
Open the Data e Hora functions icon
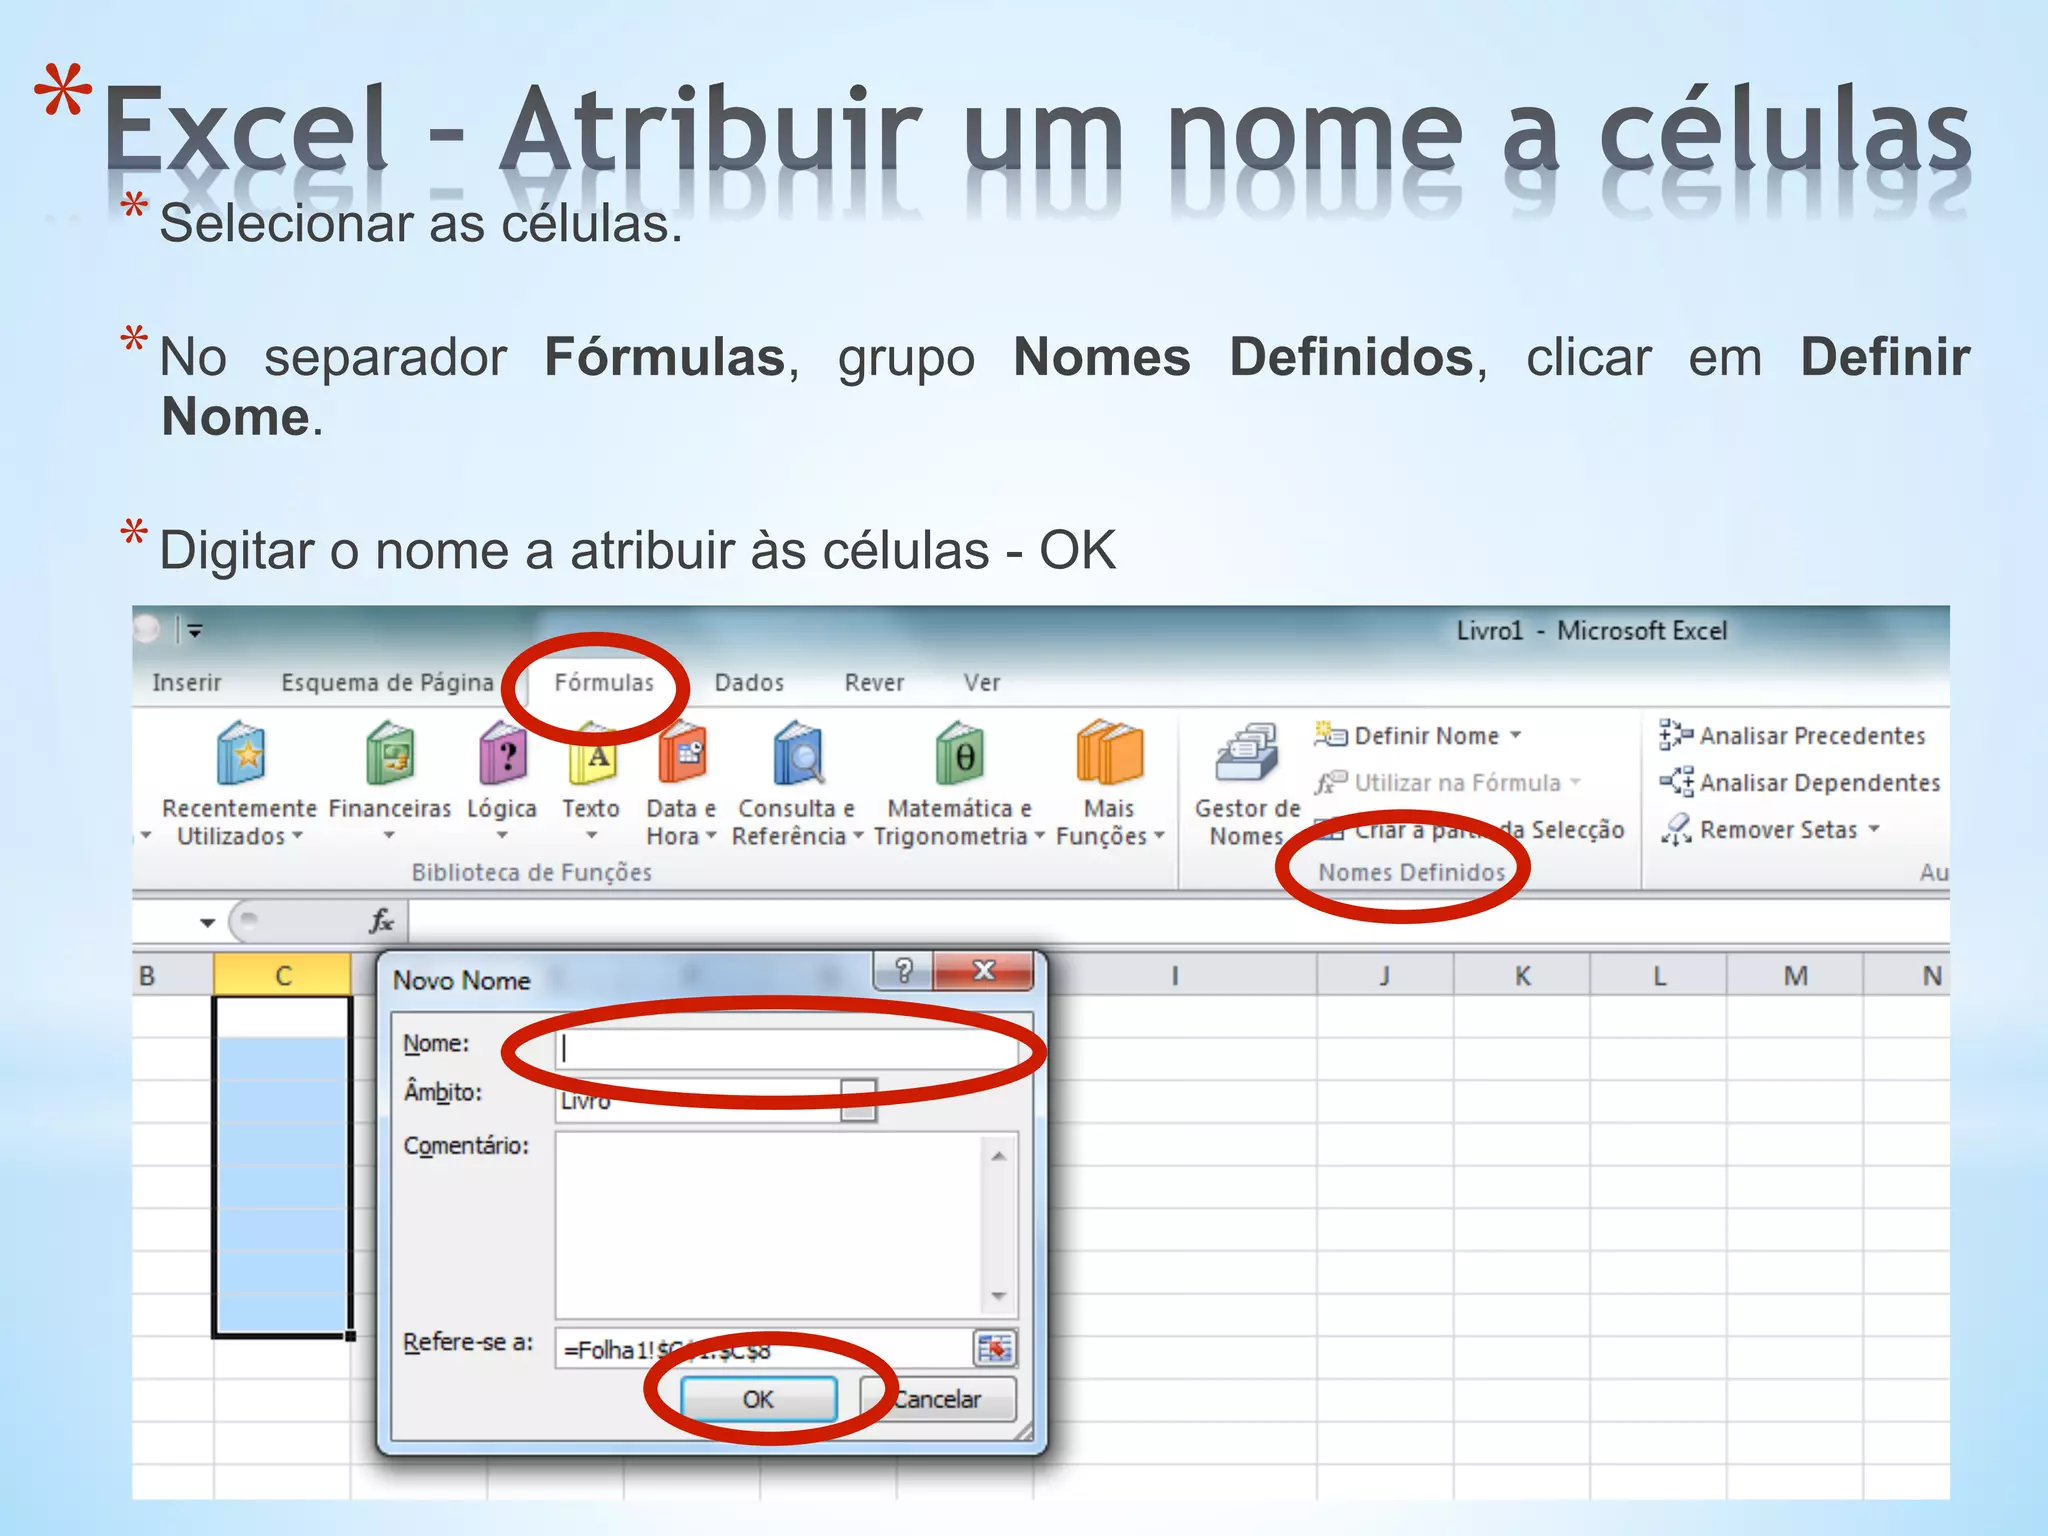pyautogui.click(x=682, y=753)
